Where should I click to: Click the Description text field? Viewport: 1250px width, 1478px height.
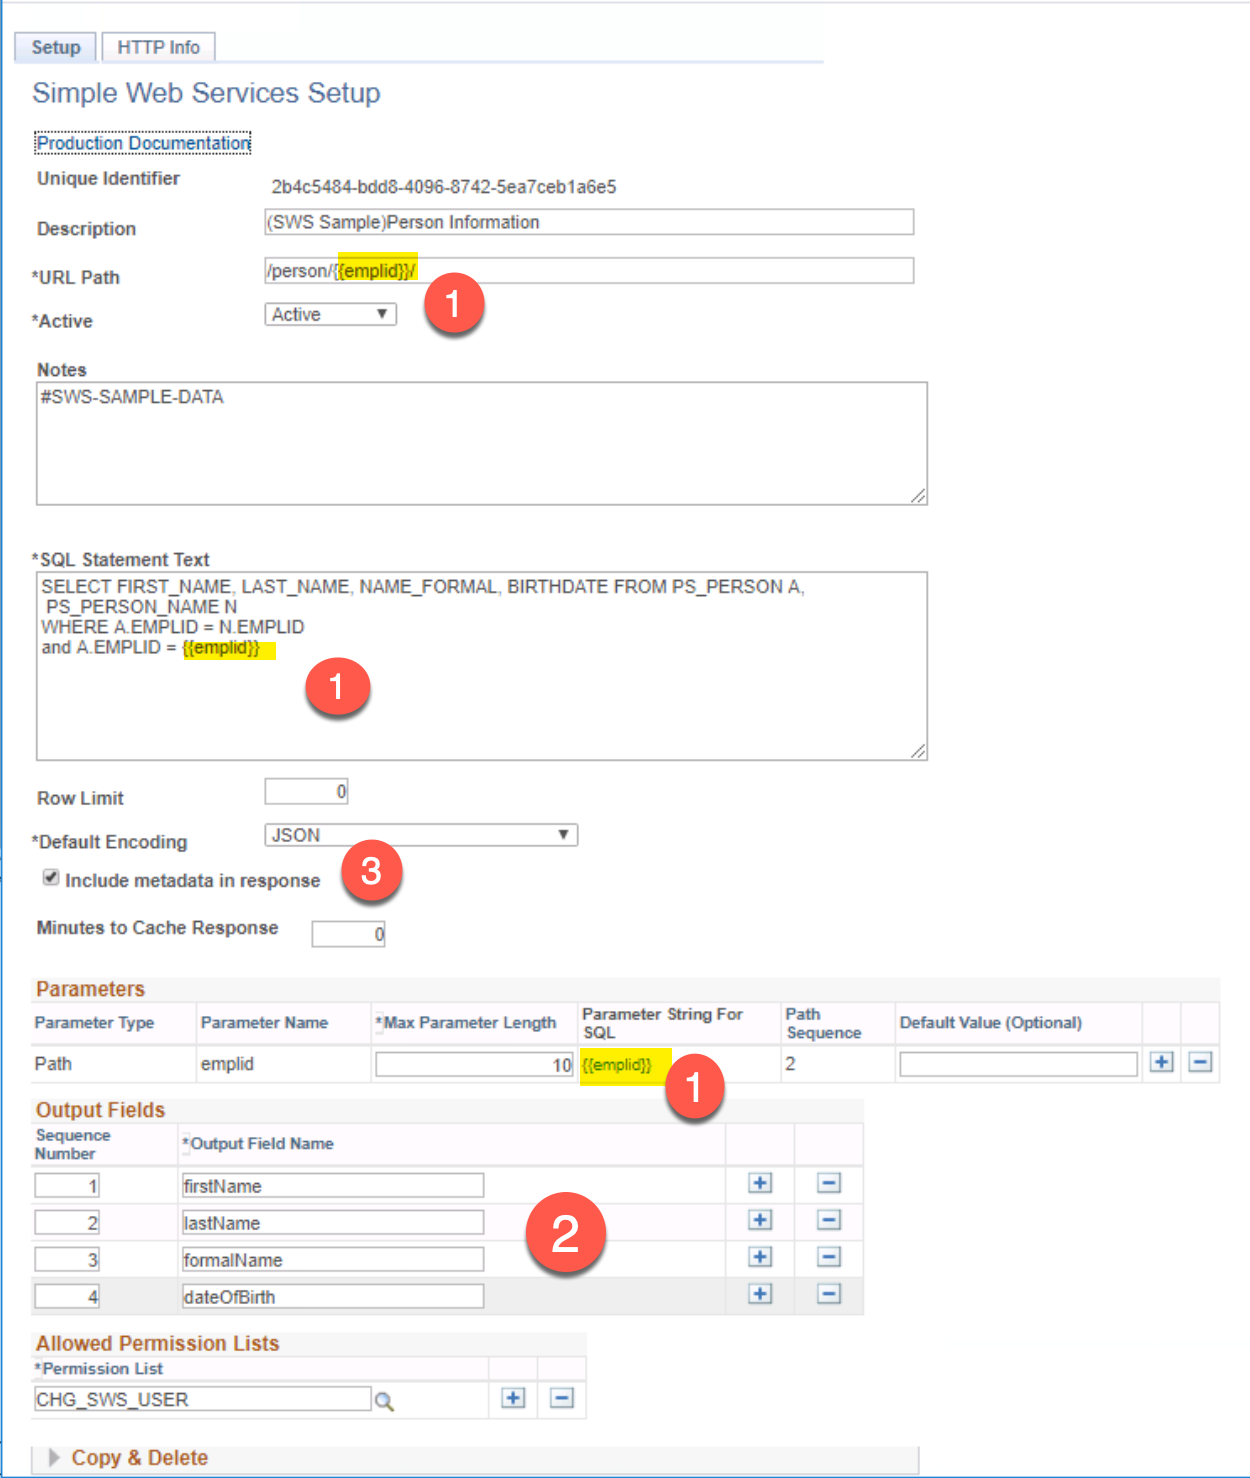(x=589, y=222)
